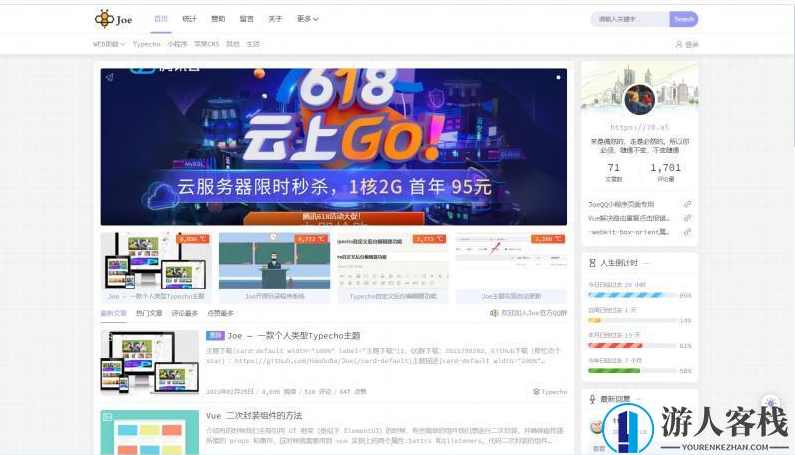Click the 1,701 comment count stat
Image resolution: width=795 pixels, height=455 pixels.
665,172
